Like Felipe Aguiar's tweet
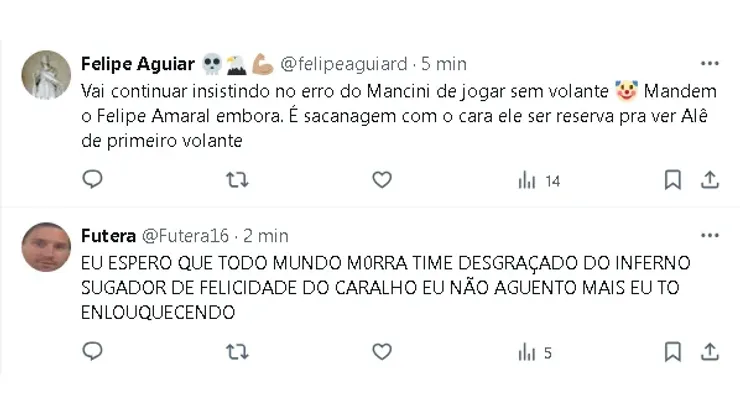This screenshot has width=740, height=416. pyautogui.click(x=382, y=180)
